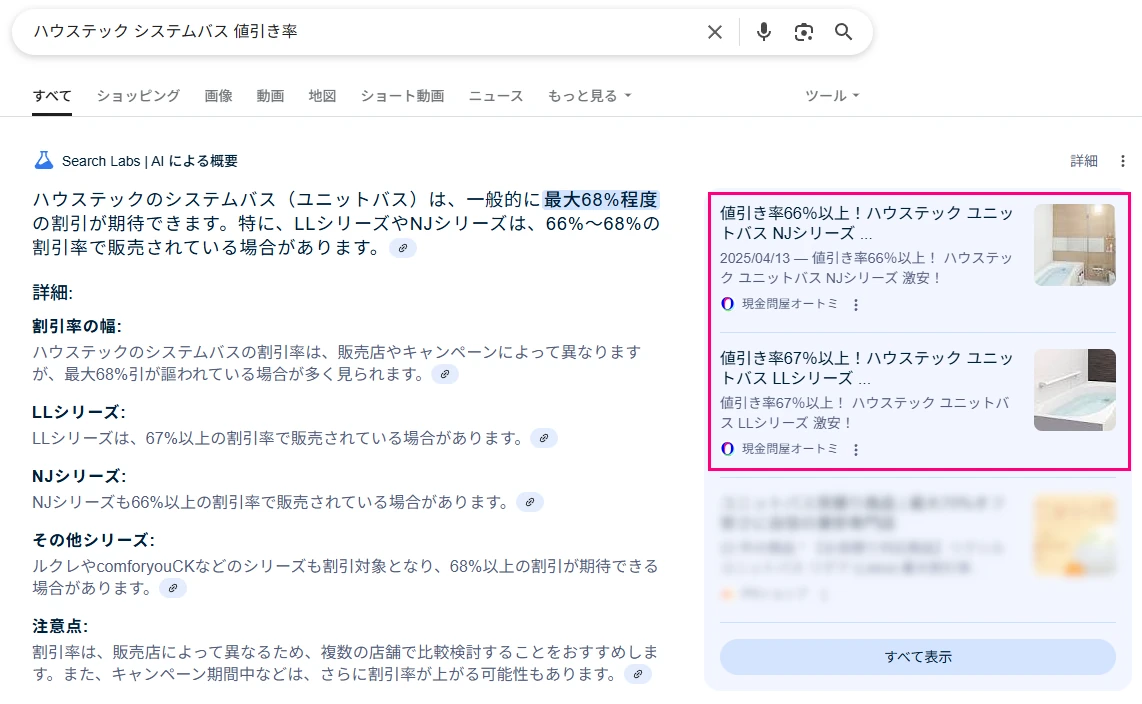Viewport: 1142px width, 704px height.
Task: Click the 注意点: heading
Action: [60, 626]
